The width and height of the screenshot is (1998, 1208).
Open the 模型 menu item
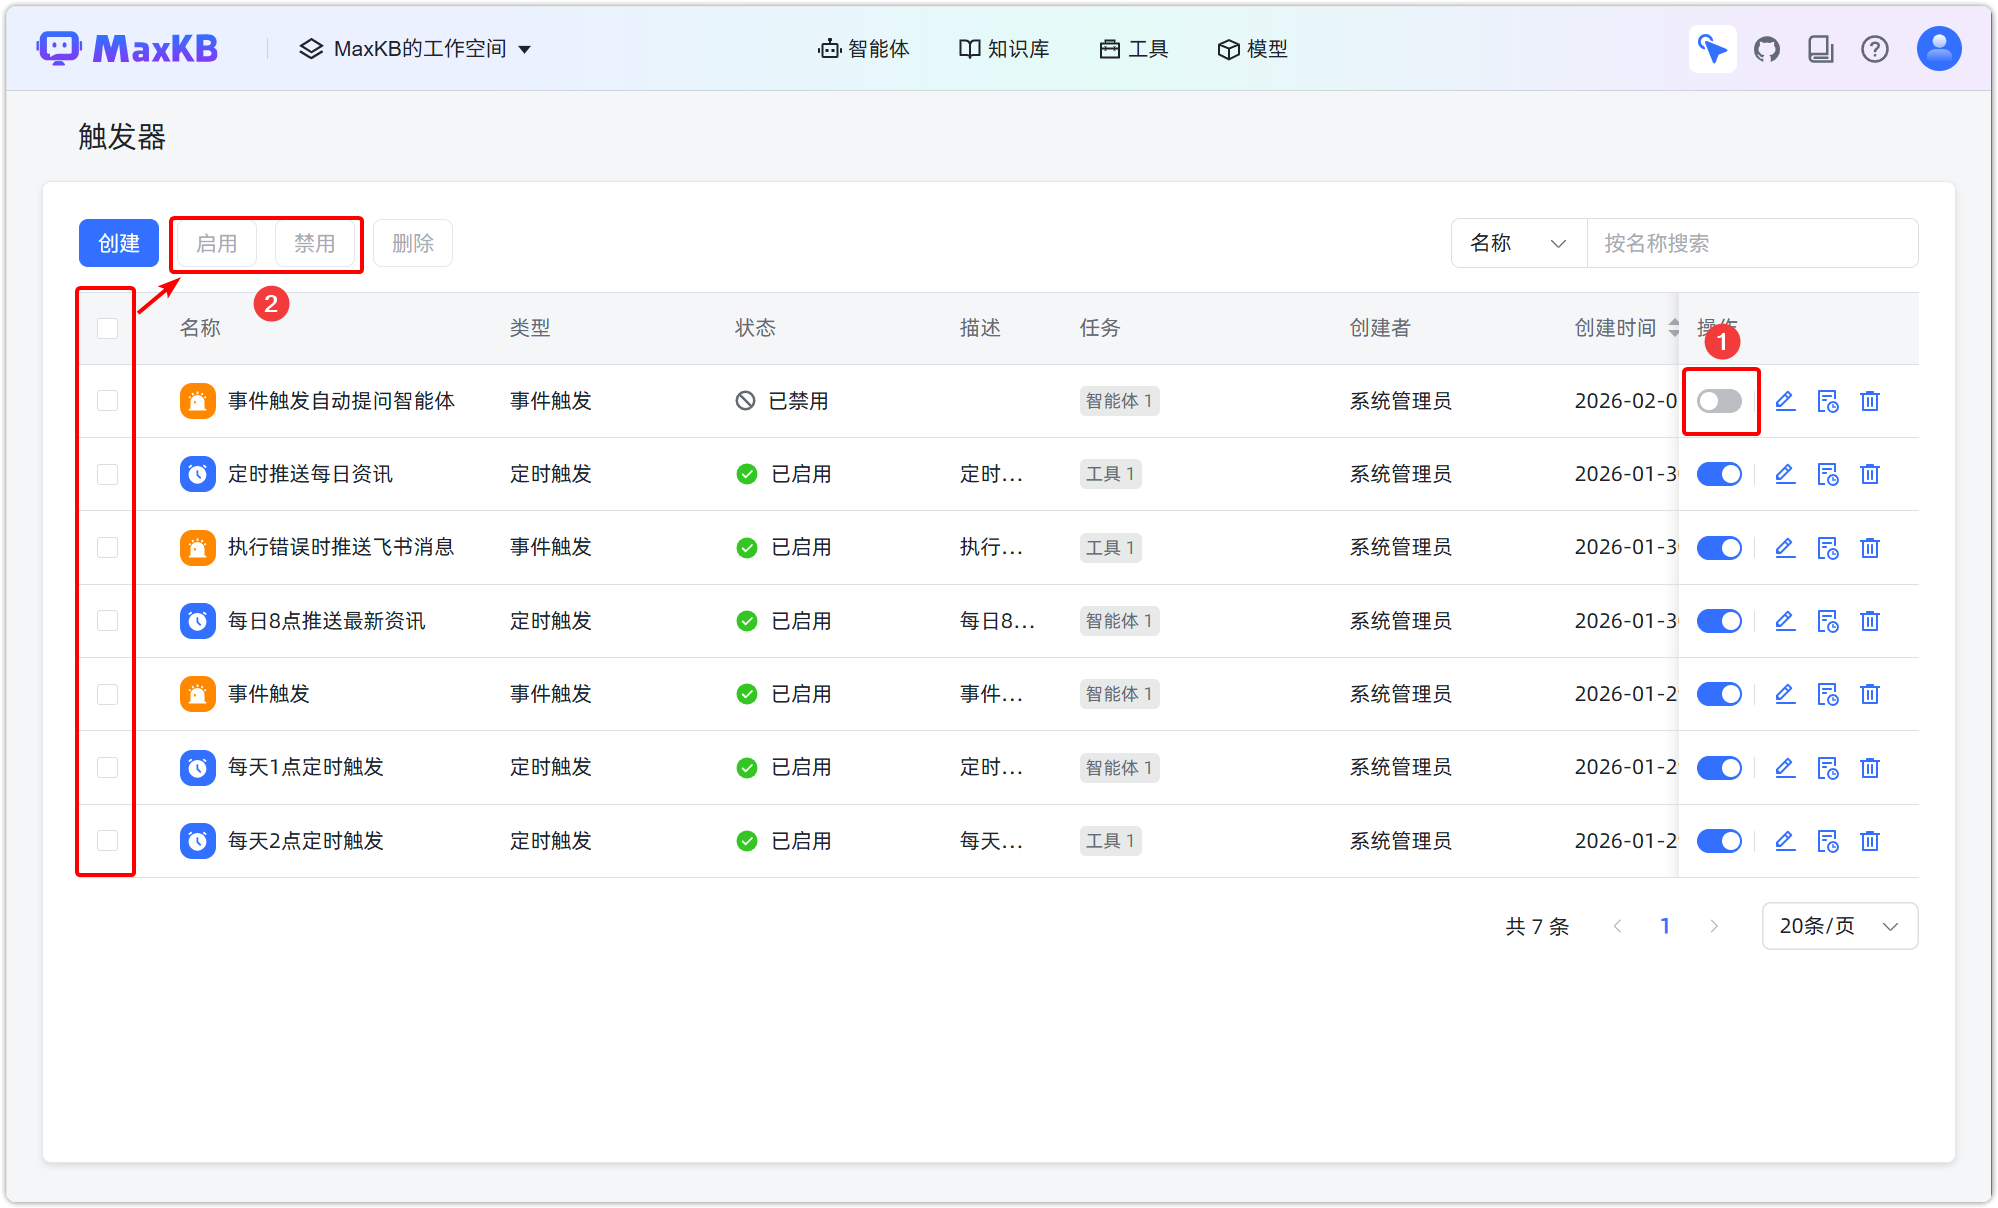1252,48
